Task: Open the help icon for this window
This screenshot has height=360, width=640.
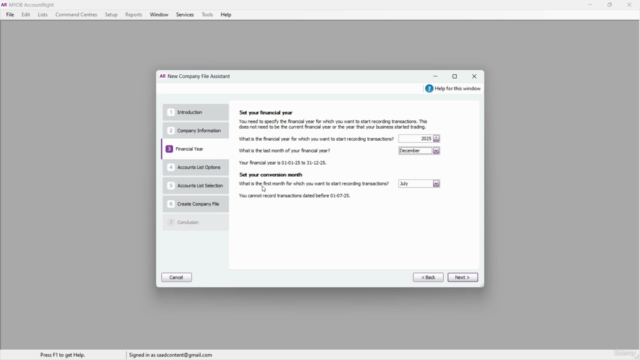Action: click(429, 89)
